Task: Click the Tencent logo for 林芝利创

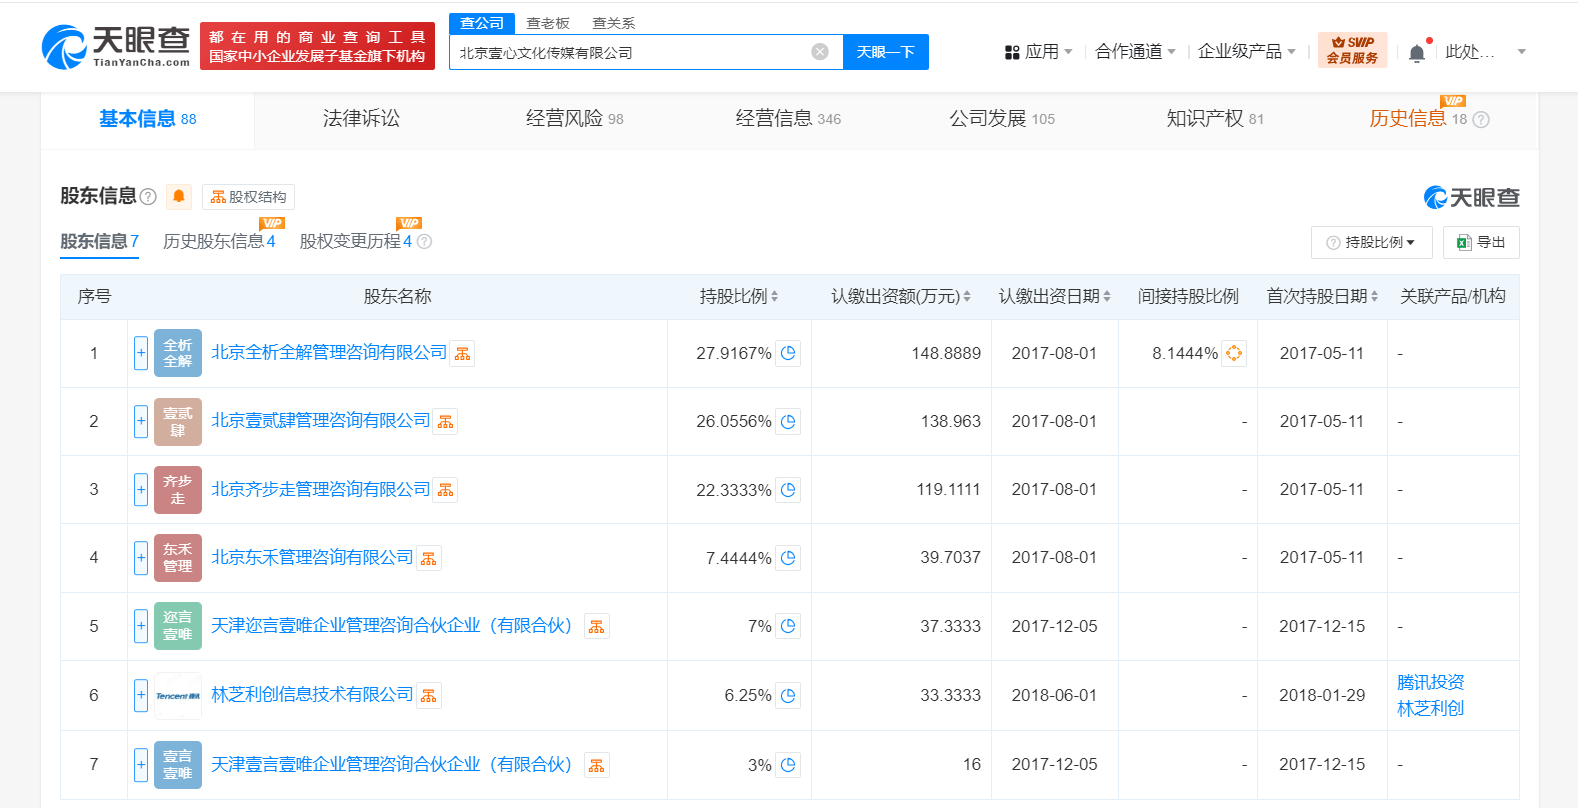Action: 178,695
